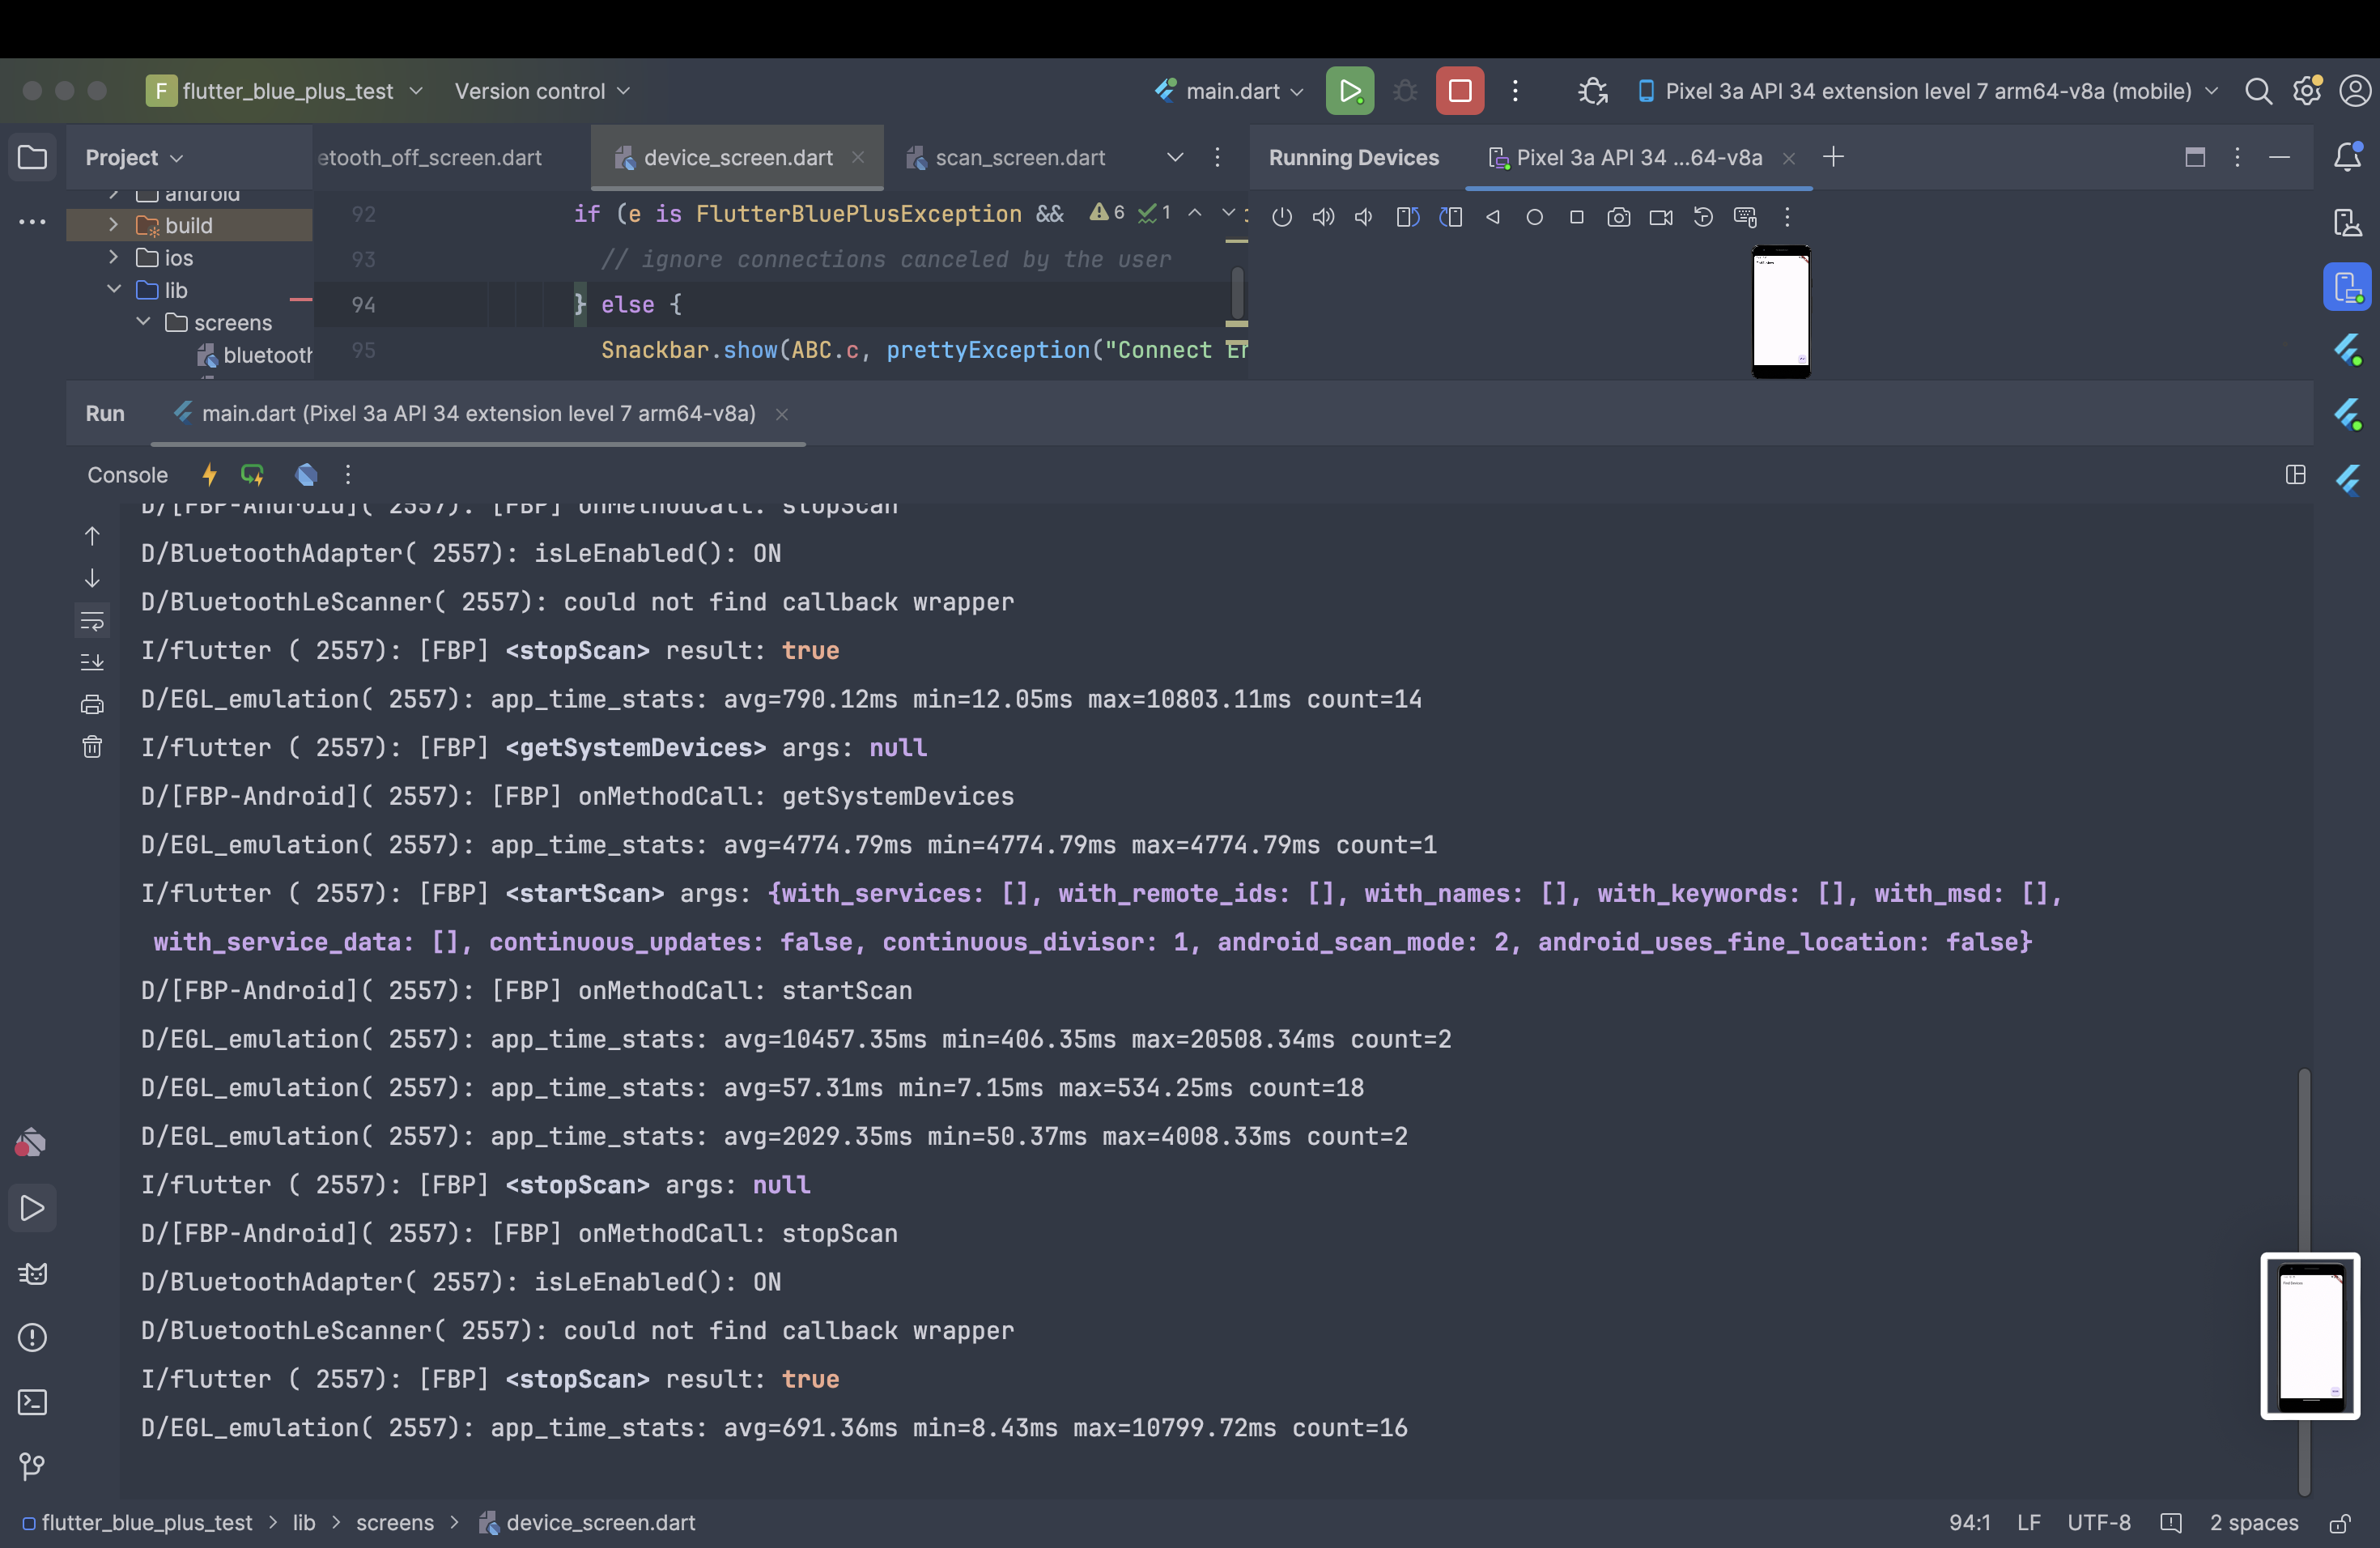Toggle soft-wrap in the console
Screen dimensions: 2380x1548
[92, 621]
